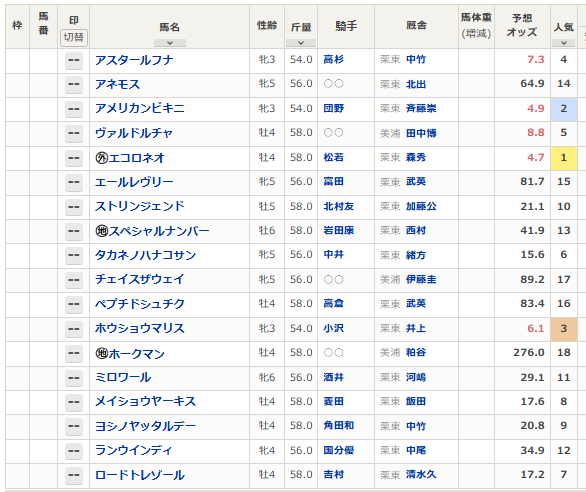Open horse page for タカネノハナコサン
Screen dimensions: 586x492
[x=145, y=255]
